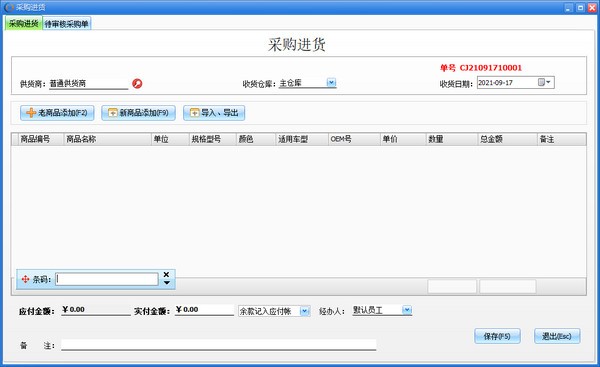Click the 实付金额 amount field
The height and width of the screenshot is (367, 600).
coord(204,310)
